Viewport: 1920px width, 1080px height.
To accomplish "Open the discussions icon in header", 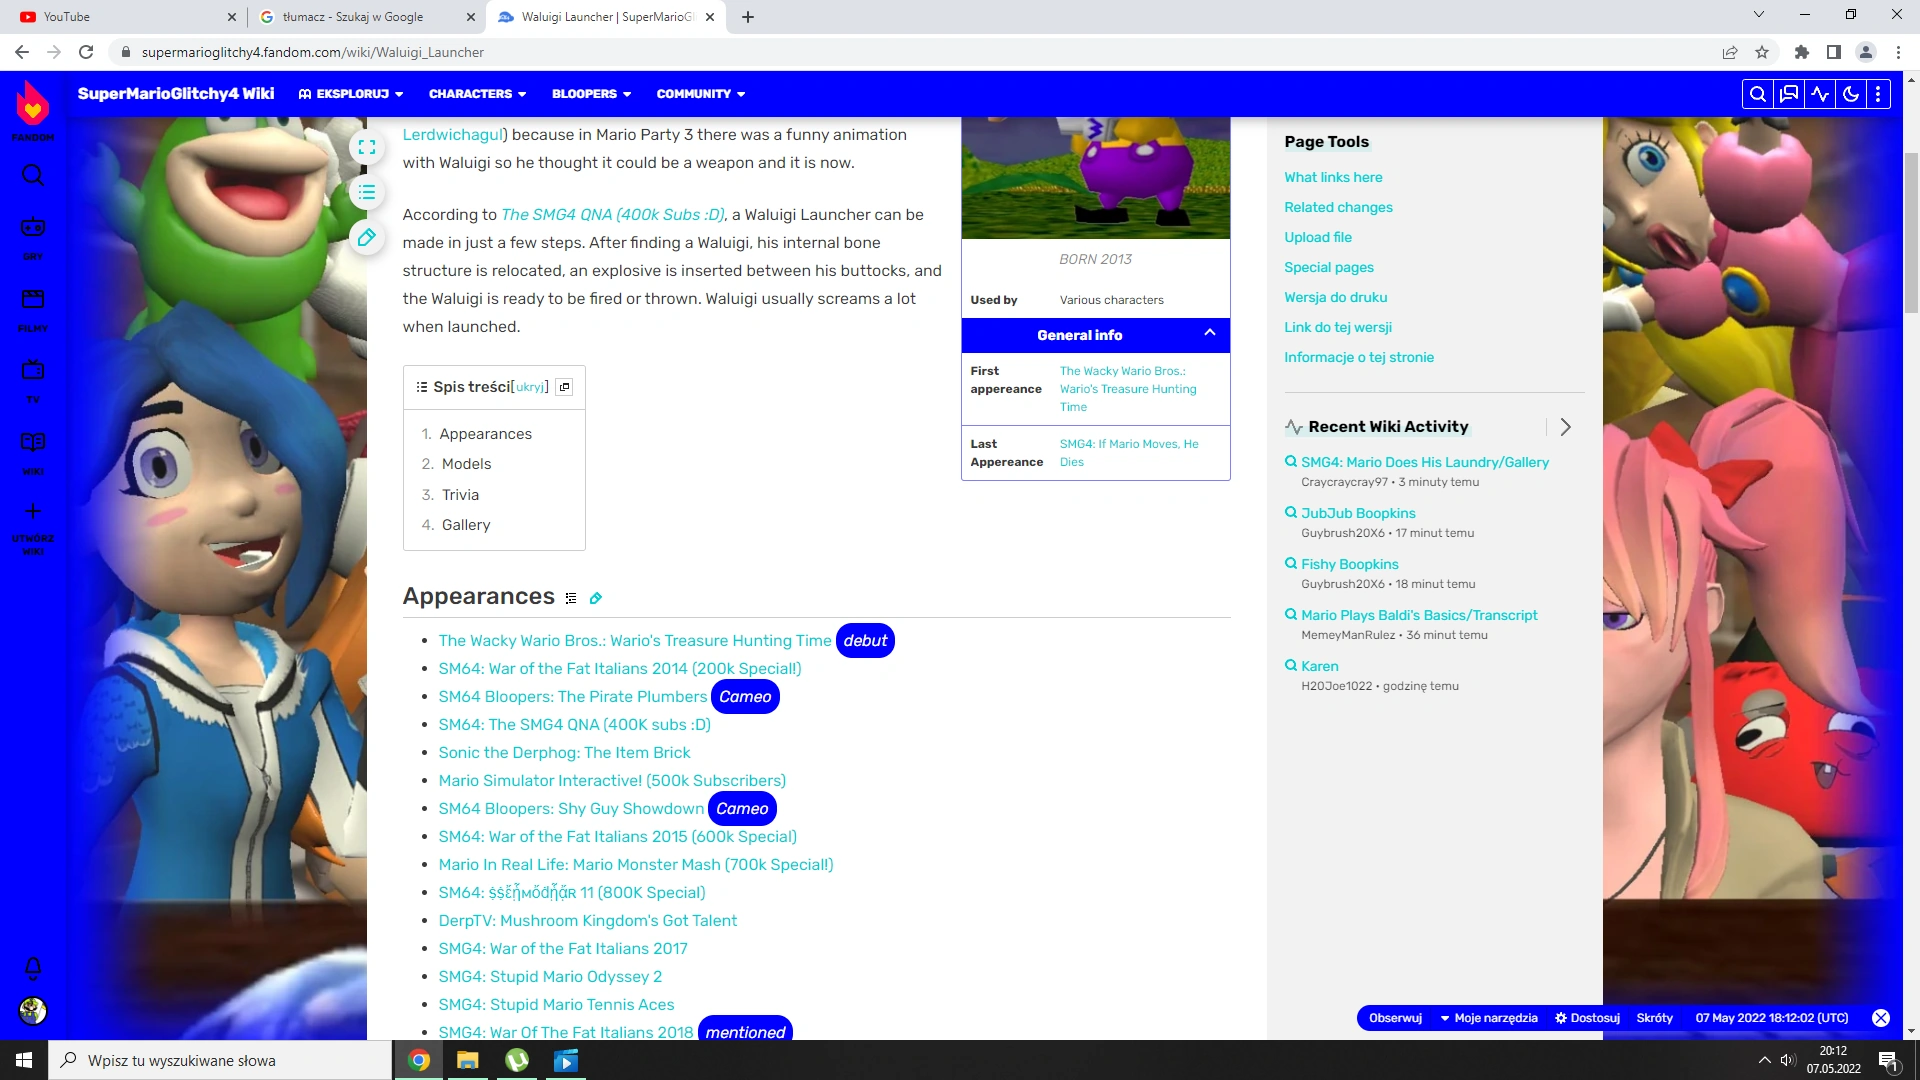I will tap(1789, 94).
